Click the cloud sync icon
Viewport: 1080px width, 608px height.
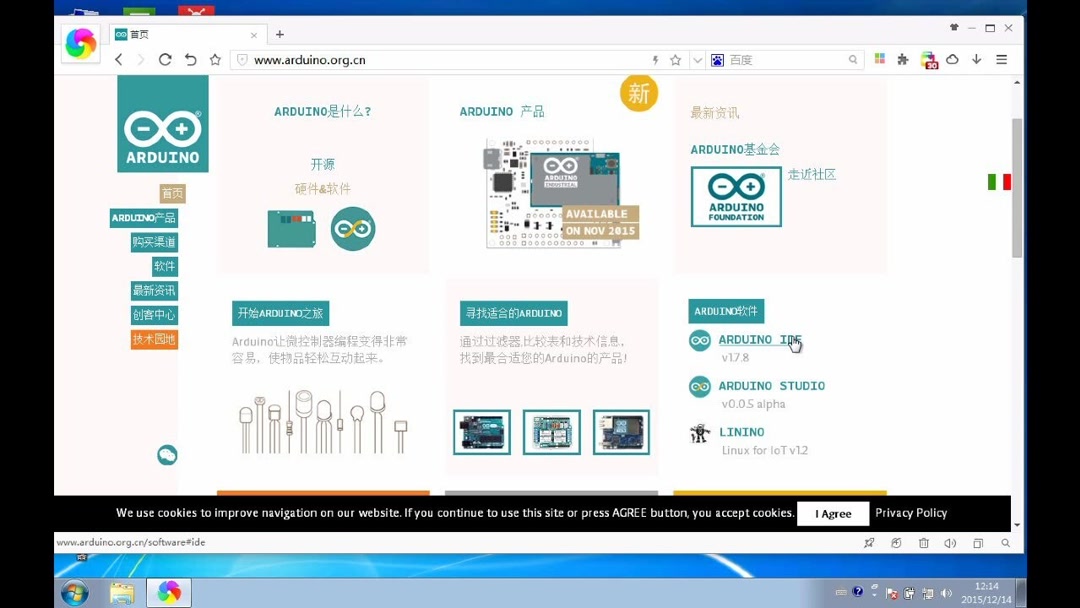952,59
